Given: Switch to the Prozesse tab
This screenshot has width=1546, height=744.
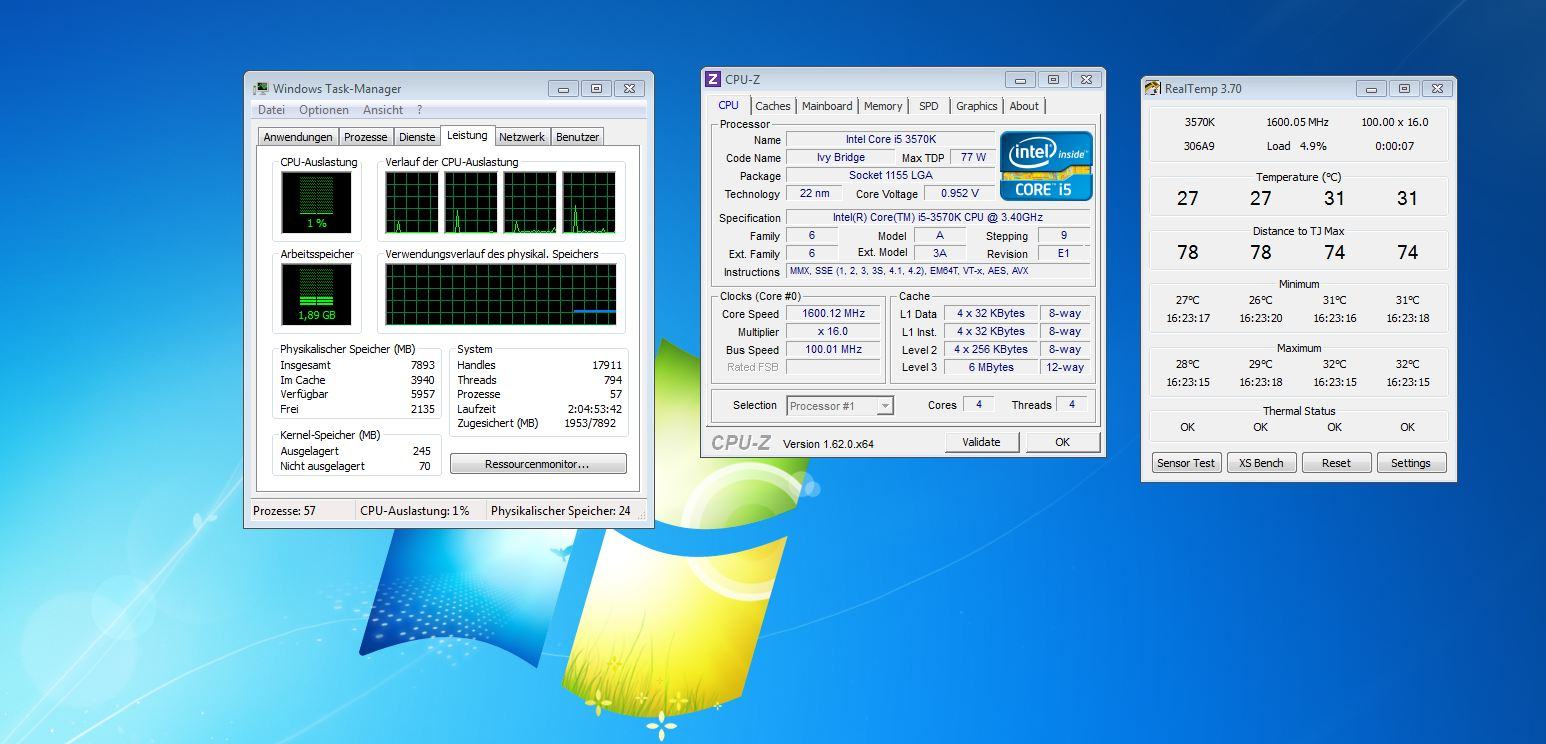Looking at the screenshot, I should pyautogui.click(x=366, y=137).
